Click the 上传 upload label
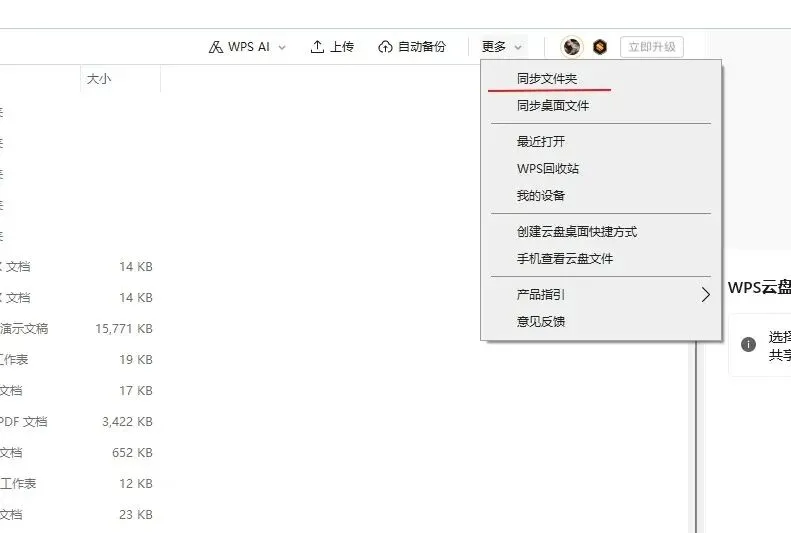 pyautogui.click(x=342, y=47)
